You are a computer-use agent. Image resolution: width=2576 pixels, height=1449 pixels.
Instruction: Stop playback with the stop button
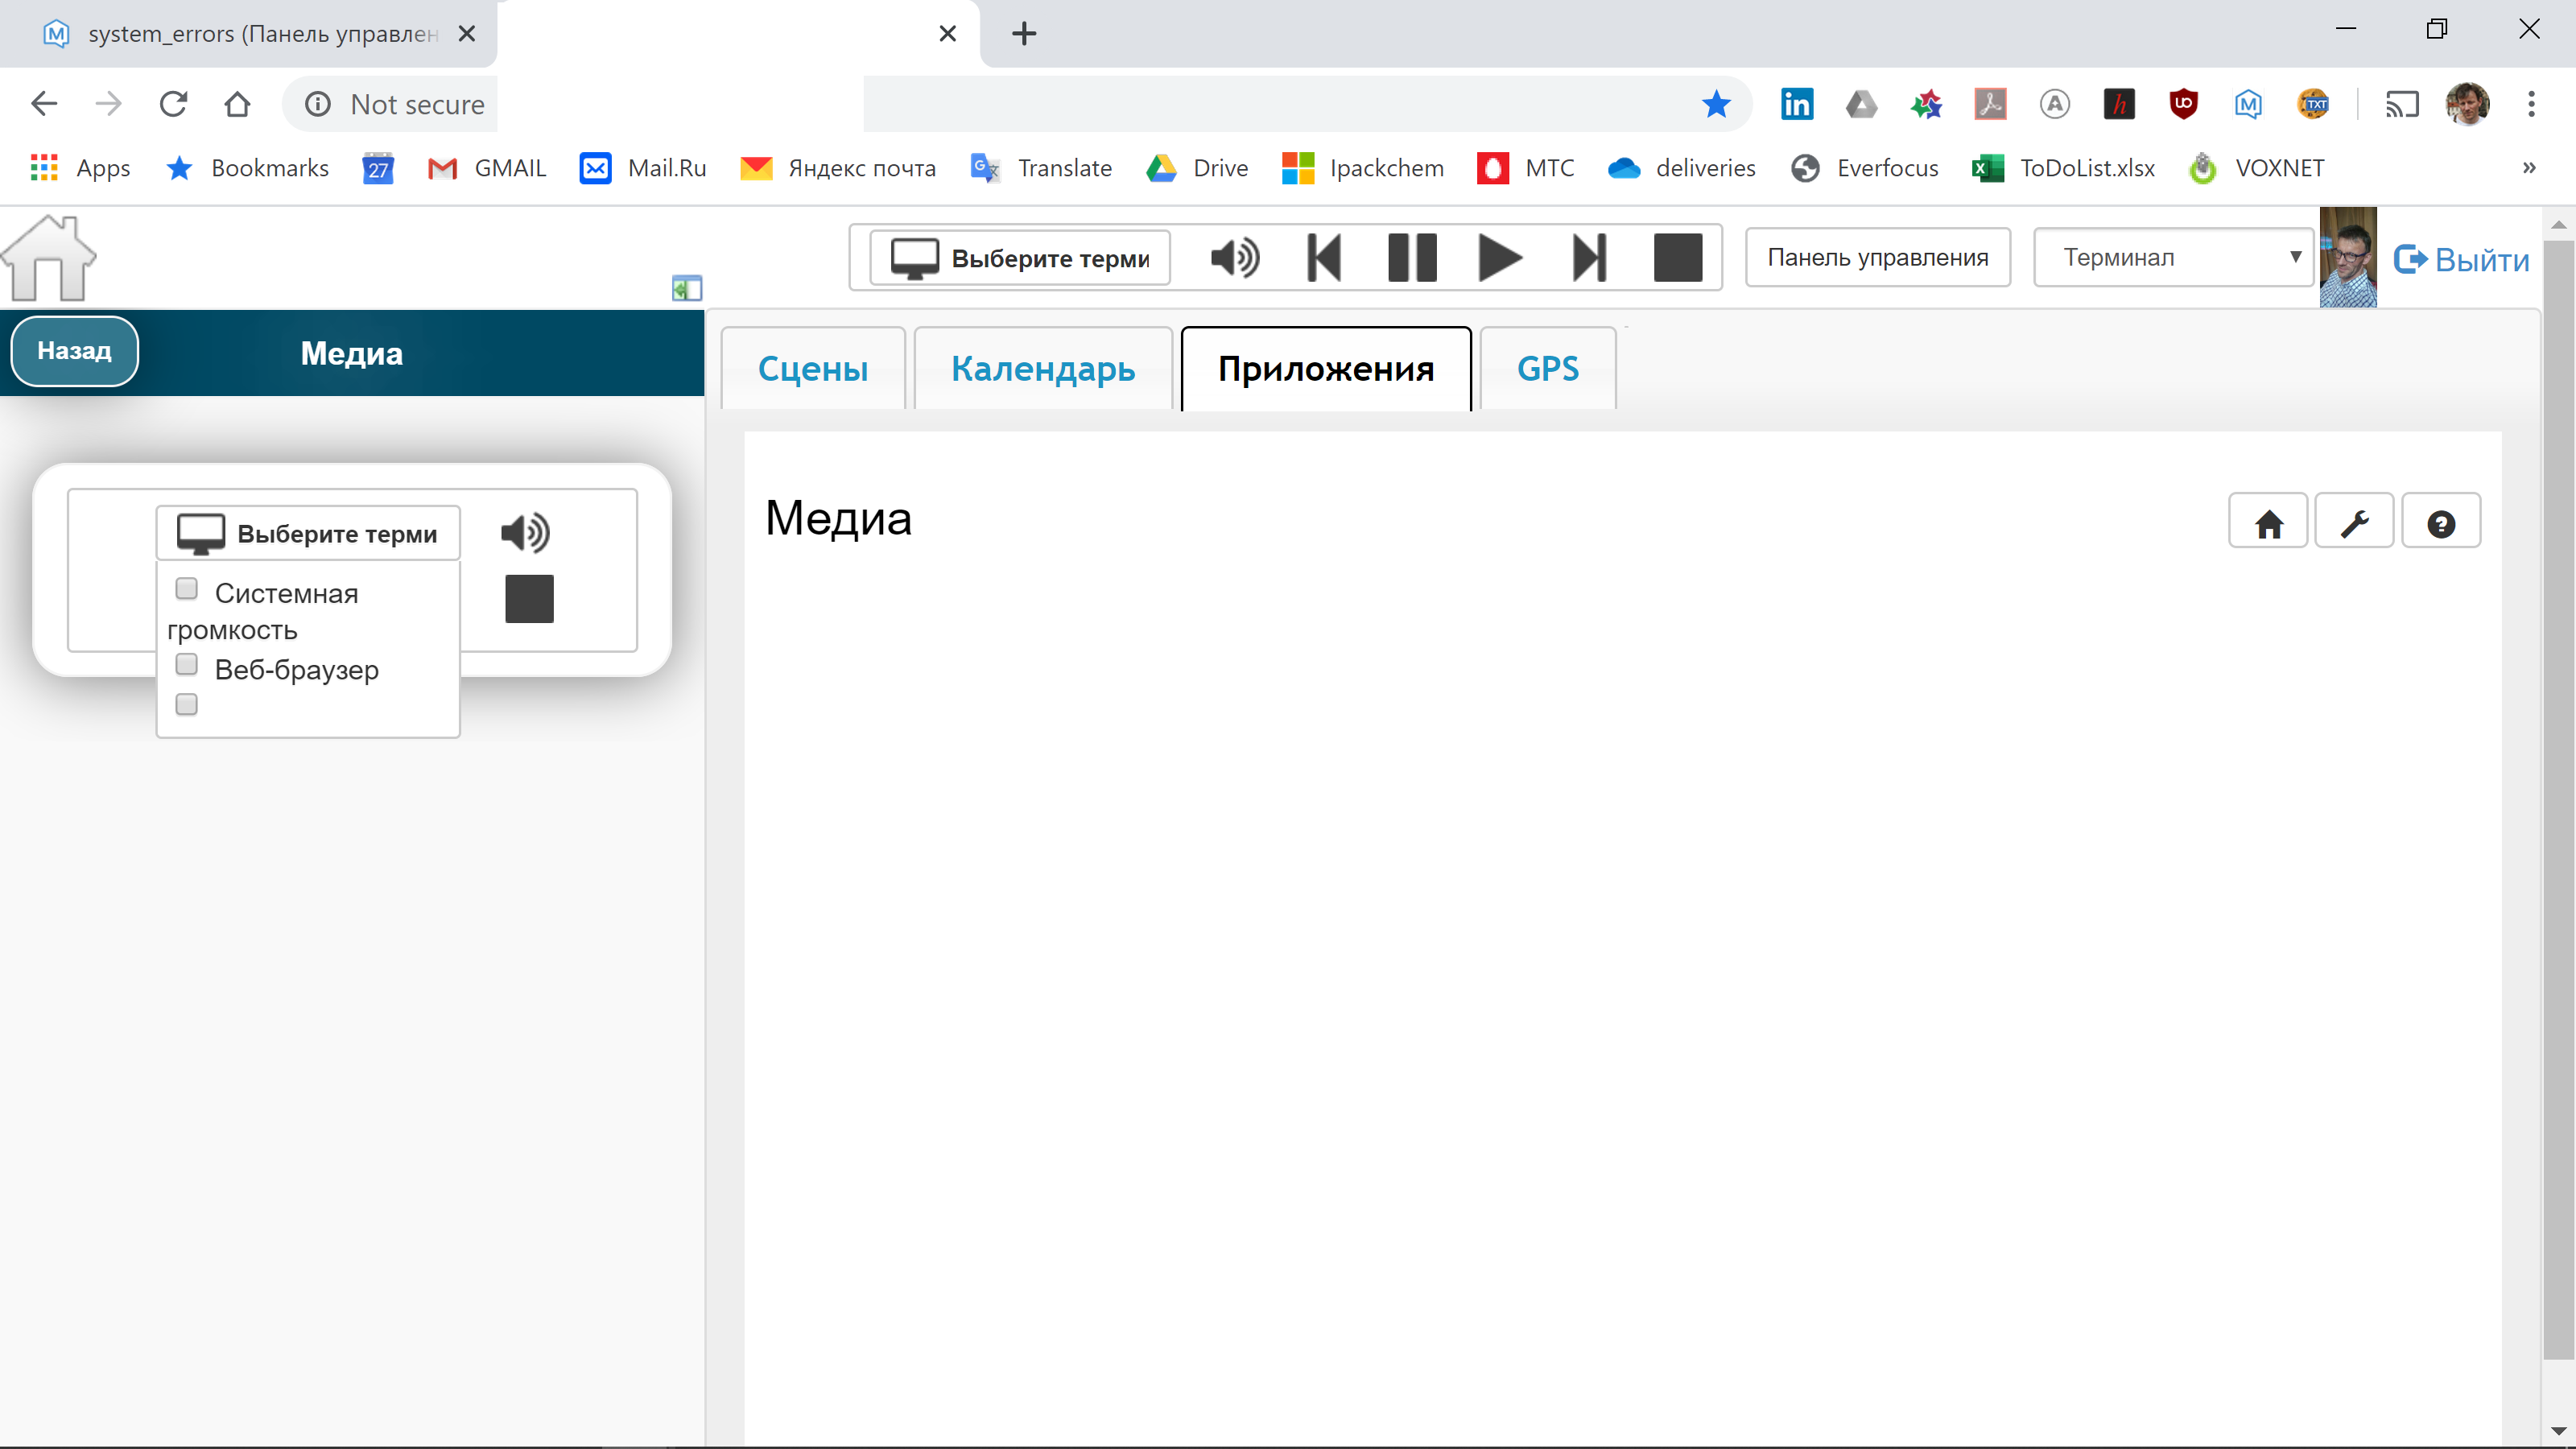pos(1678,257)
